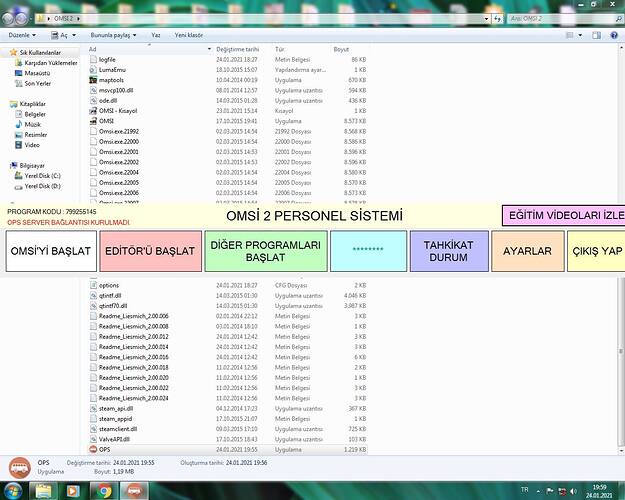The height and width of the screenshot is (500, 625).
Task: Select qtintf.dll file icon
Action: point(93,296)
